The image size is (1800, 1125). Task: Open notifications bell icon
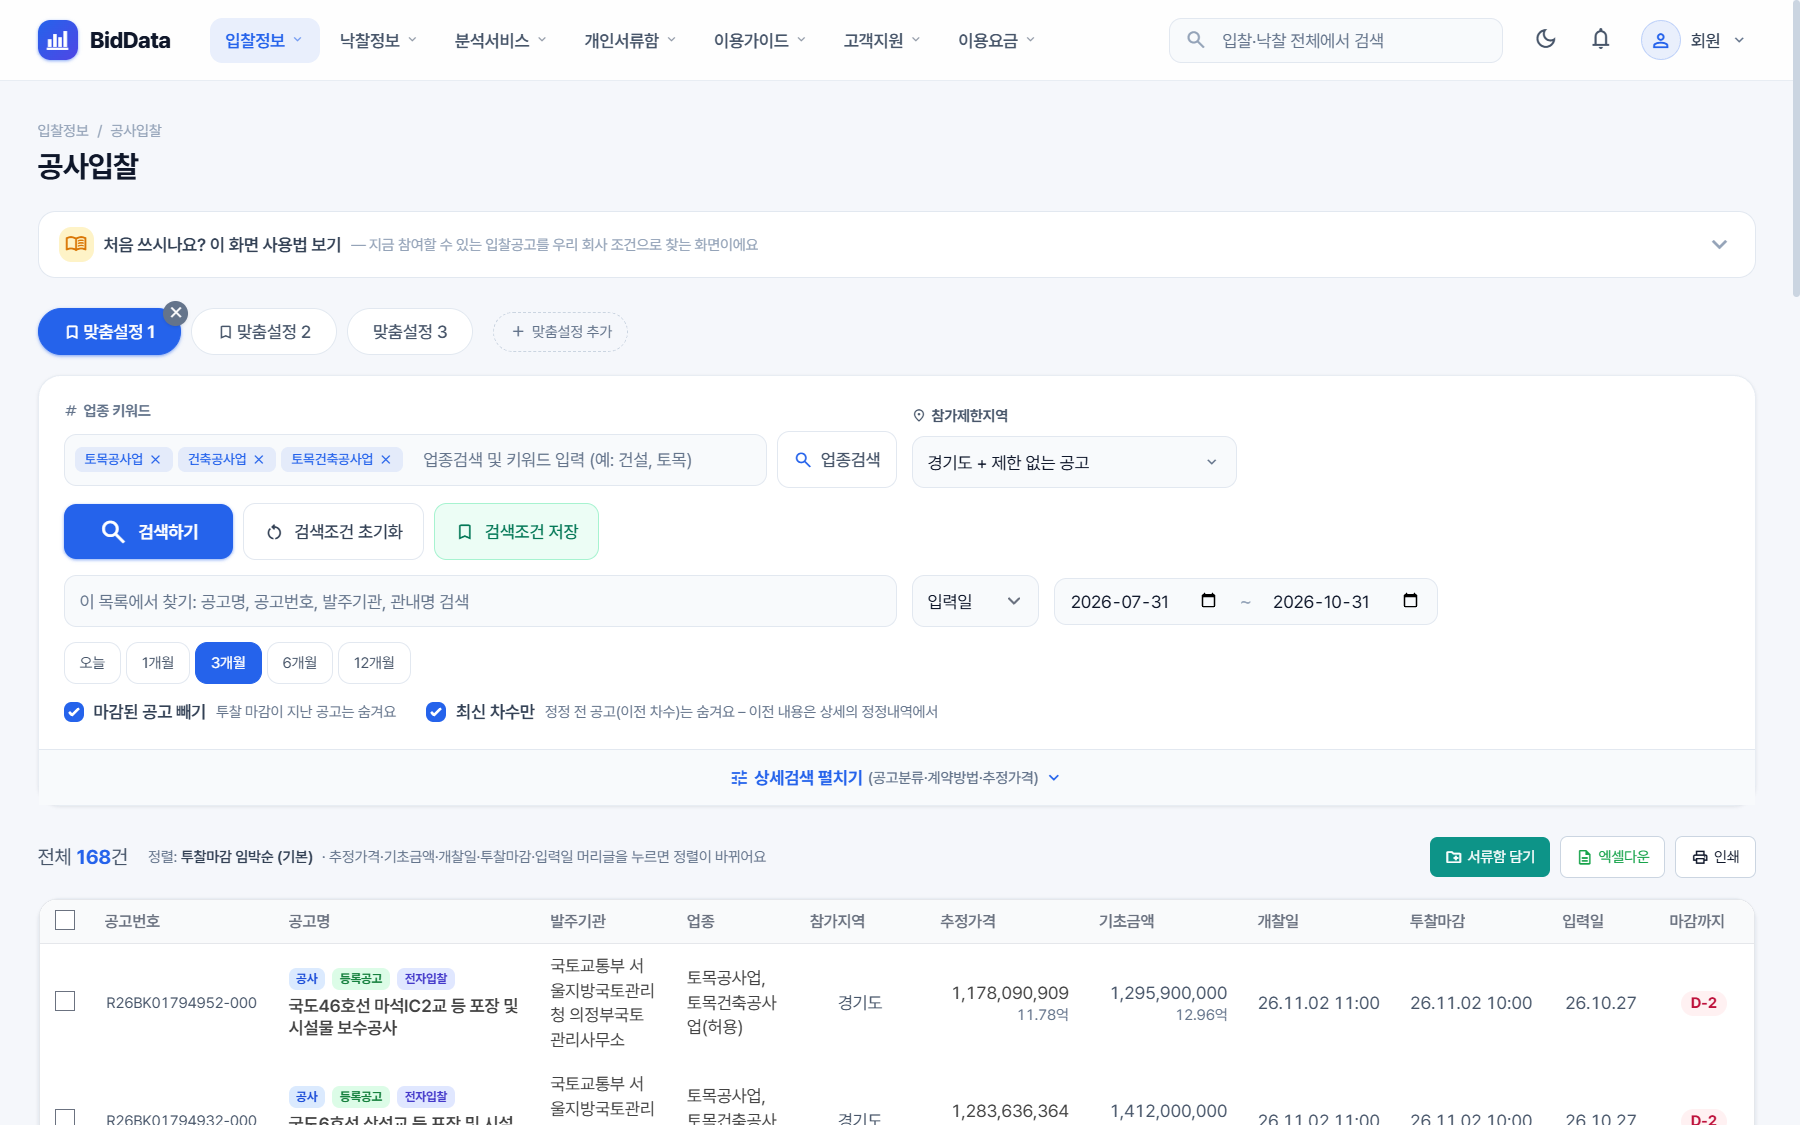1601,39
